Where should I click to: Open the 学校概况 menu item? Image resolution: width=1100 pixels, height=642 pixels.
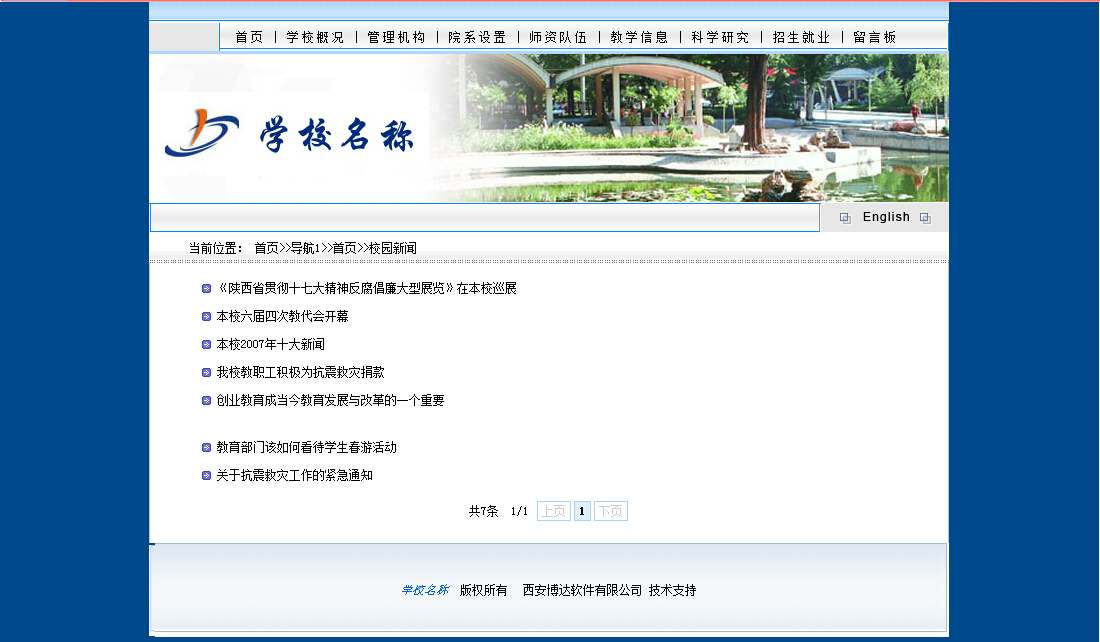(316, 37)
